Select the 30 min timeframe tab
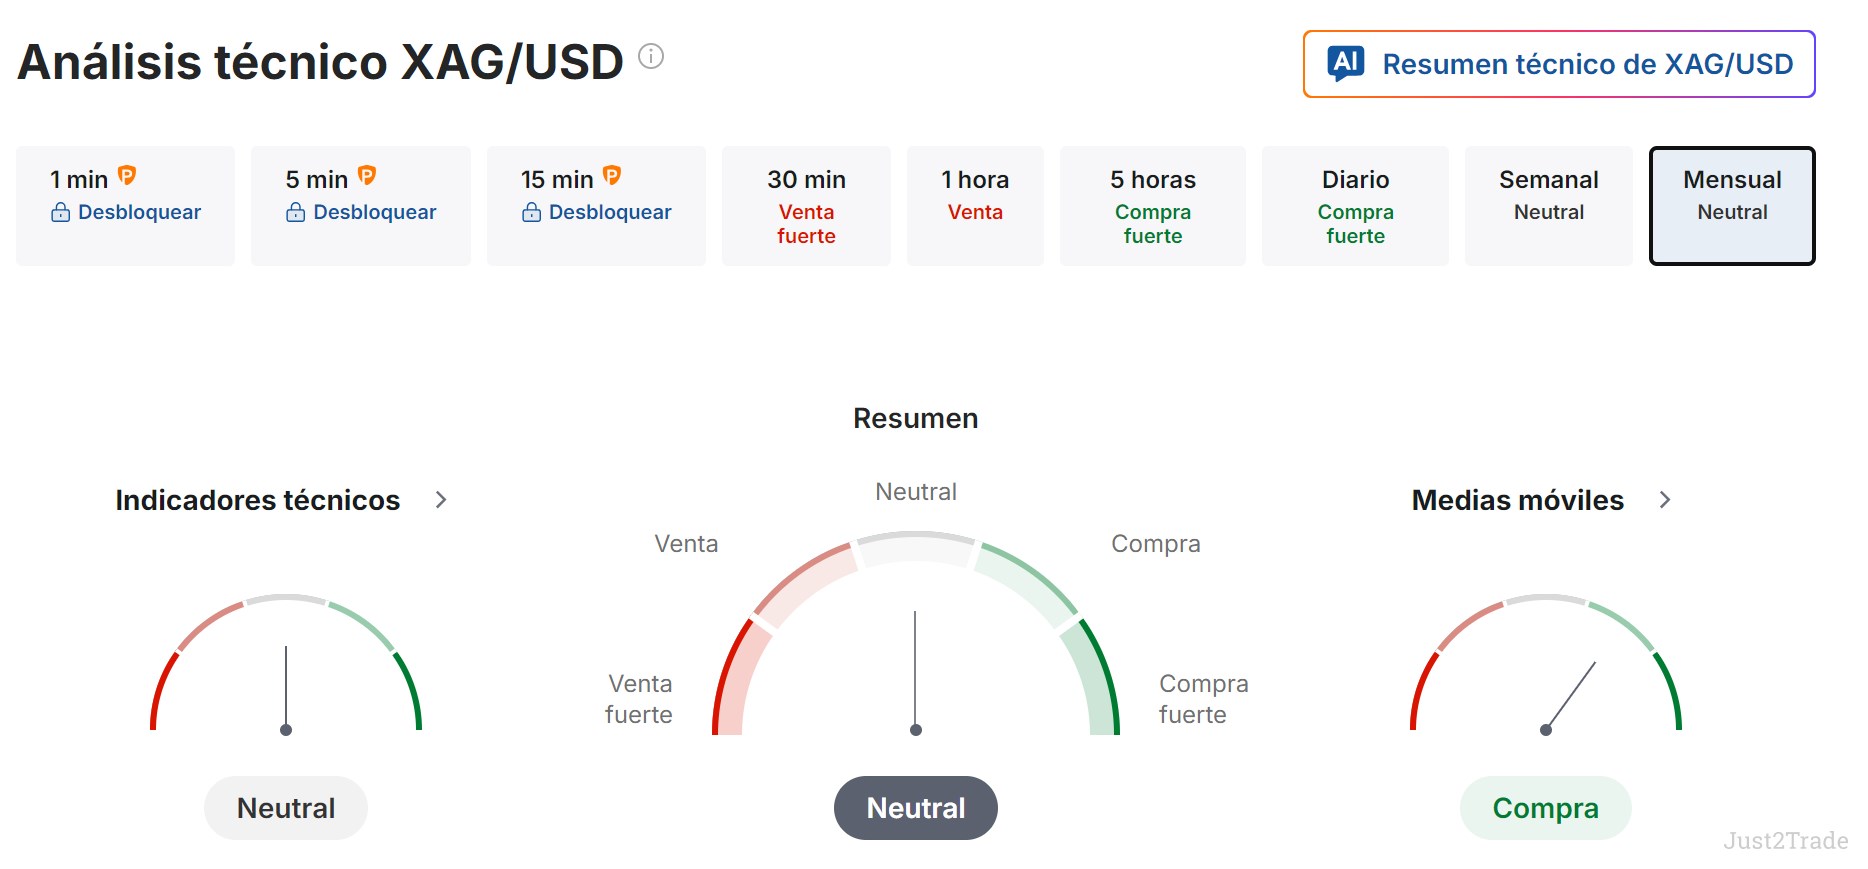 [806, 206]
